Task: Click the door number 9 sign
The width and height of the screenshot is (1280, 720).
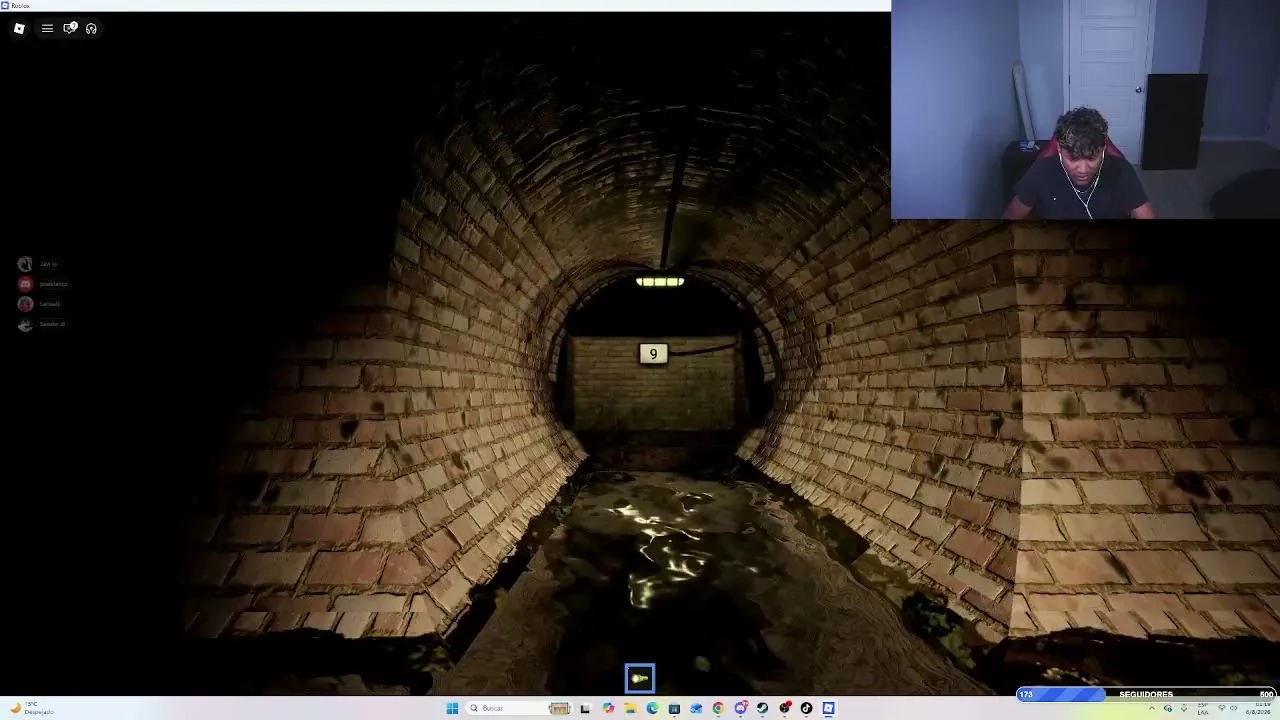Action: tap(653, 353)
